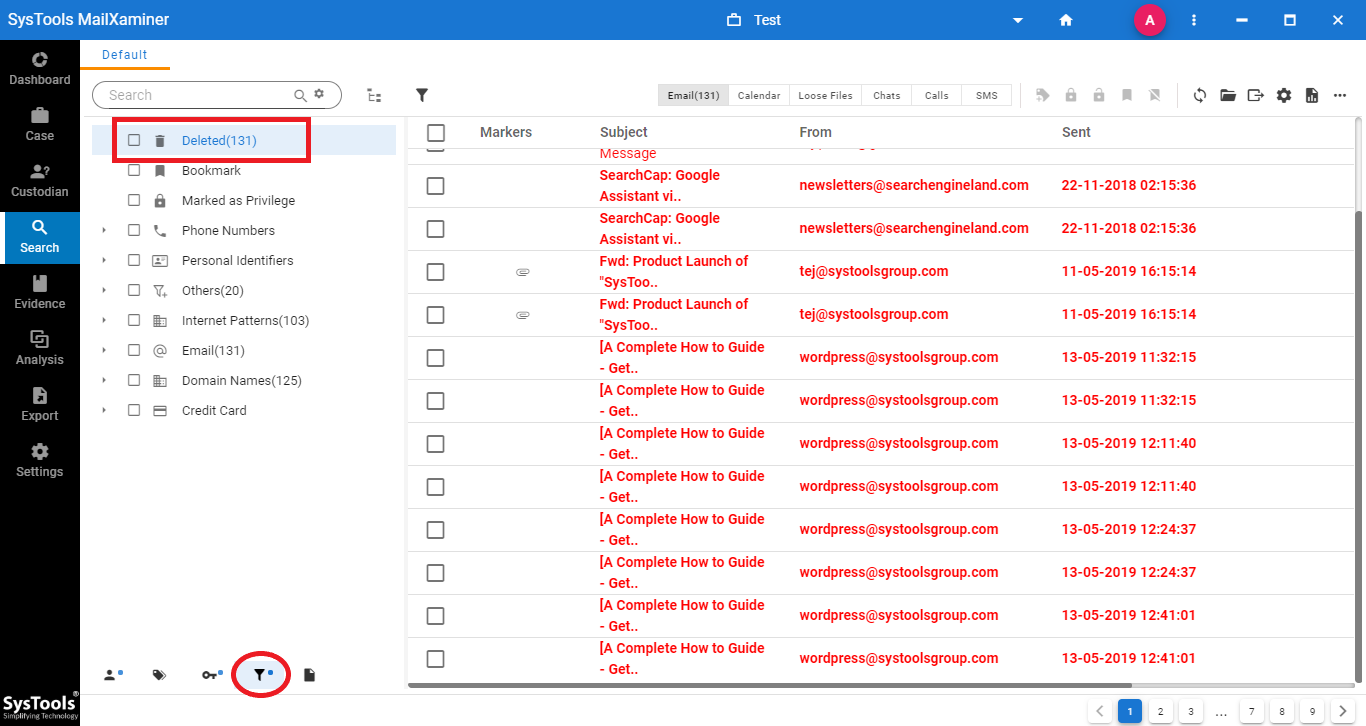Viewport: 1366px width, 726px height.
Task: Open the Dashboard section in sidebar
Action: [x=40, y=68]
